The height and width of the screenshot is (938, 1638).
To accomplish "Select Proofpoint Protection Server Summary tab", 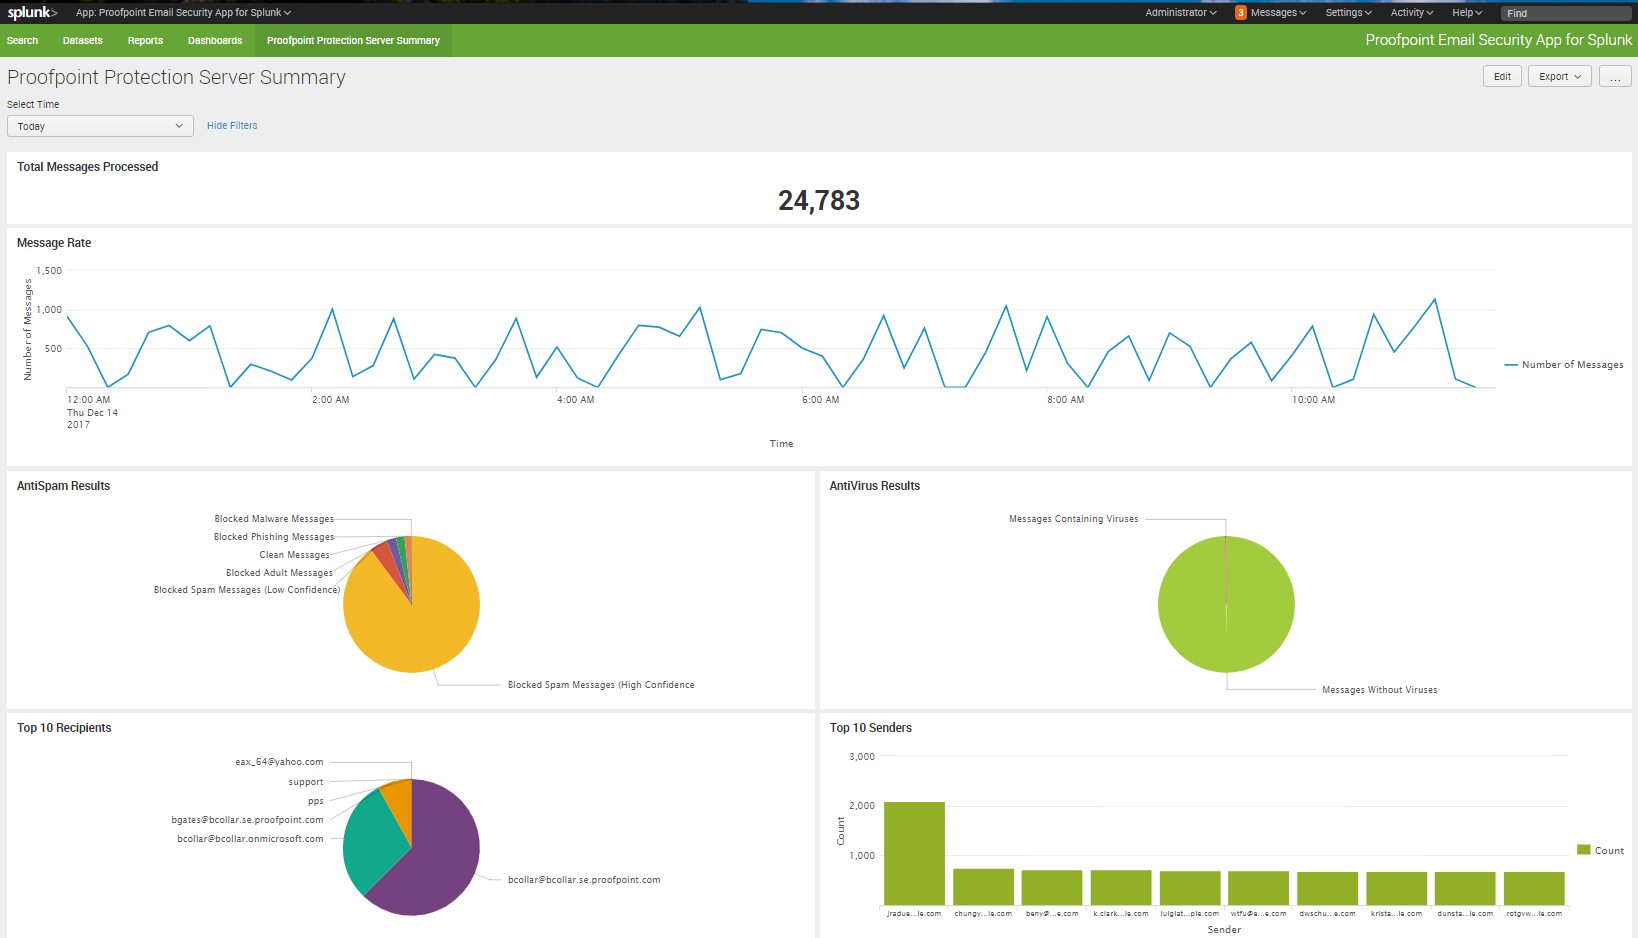I will [x=353, y=41].
